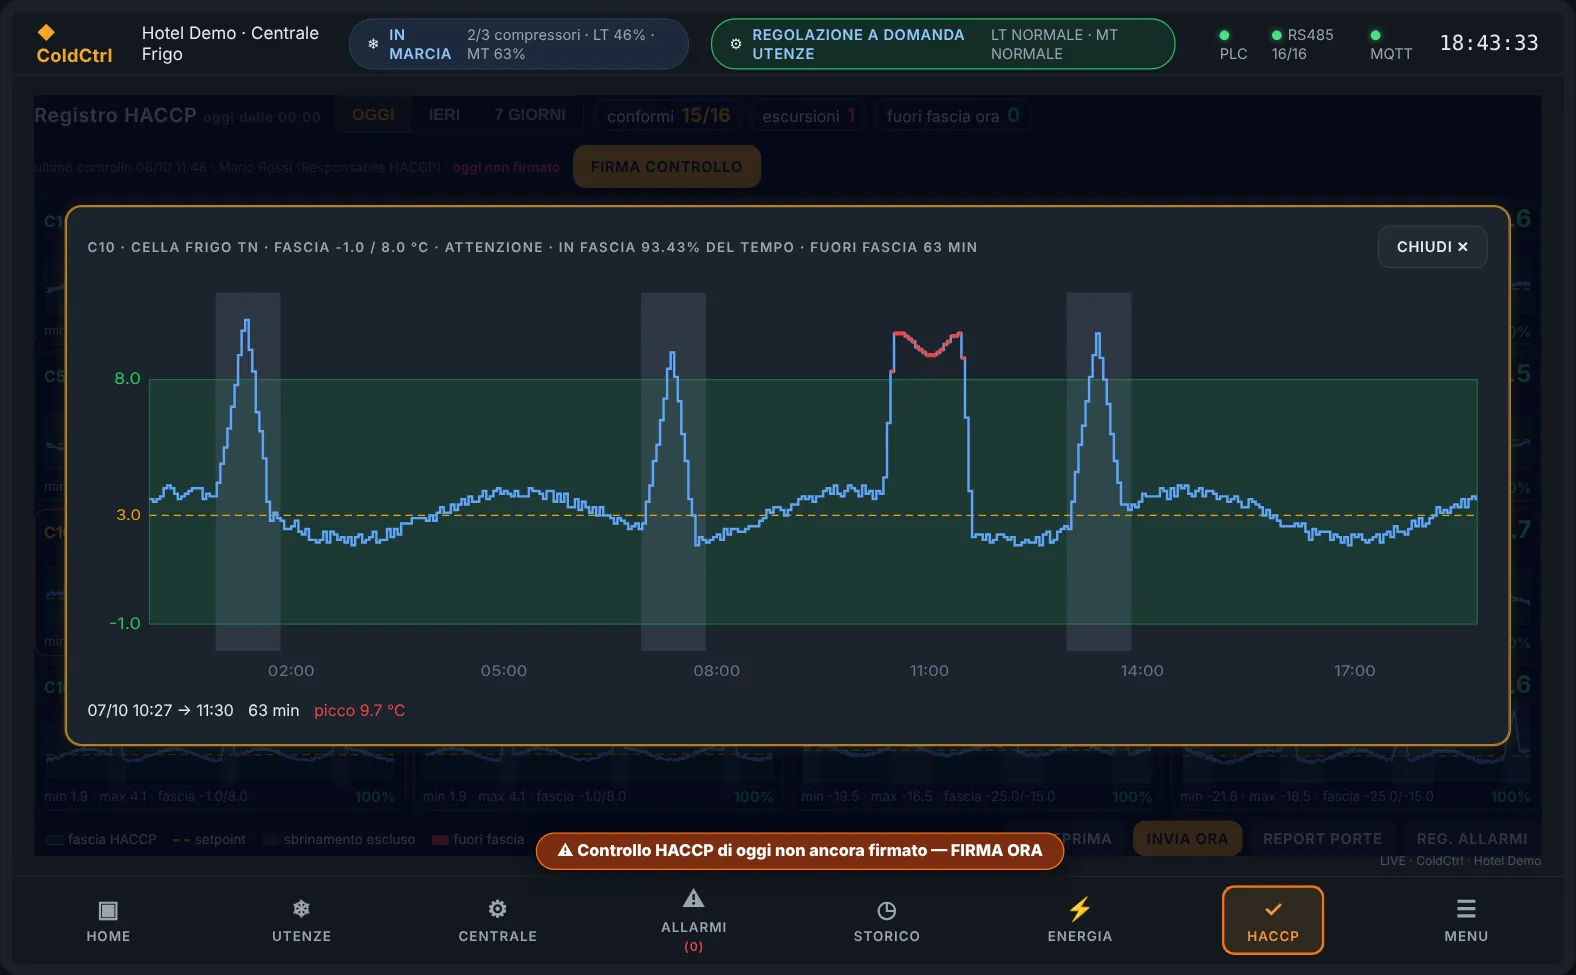Open HOME from the bottom navigation
This screenshot has width=1576, height=975.
(108, 920)
